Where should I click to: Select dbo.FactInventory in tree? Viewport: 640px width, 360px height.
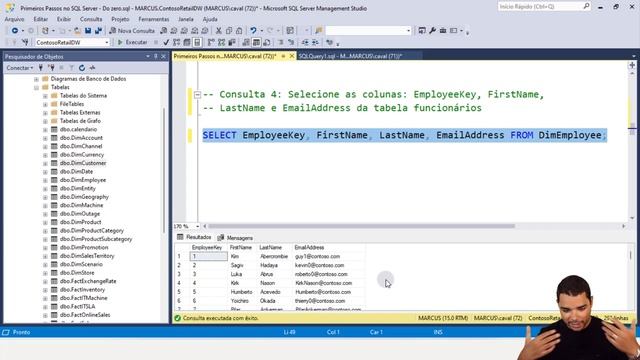click(x=82, y=290)
